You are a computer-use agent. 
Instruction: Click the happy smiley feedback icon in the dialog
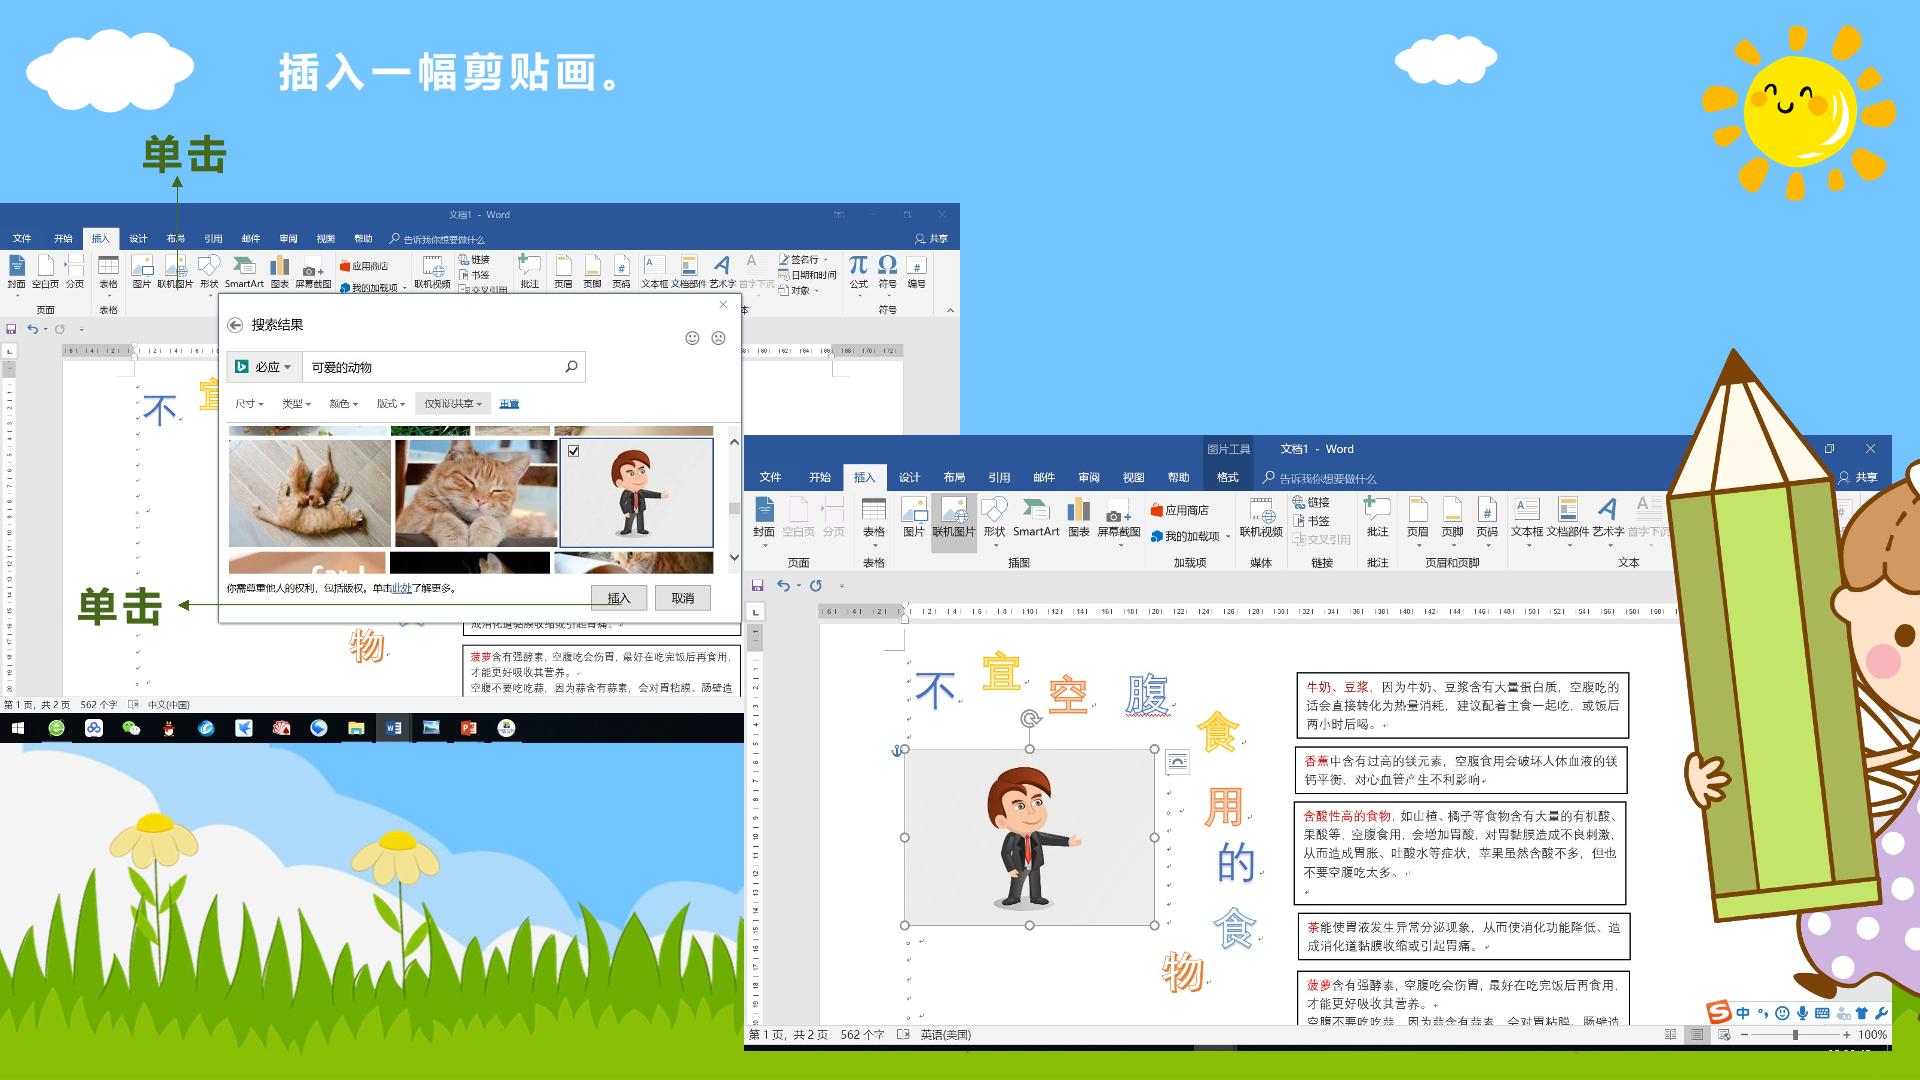(x=692, y=338)
